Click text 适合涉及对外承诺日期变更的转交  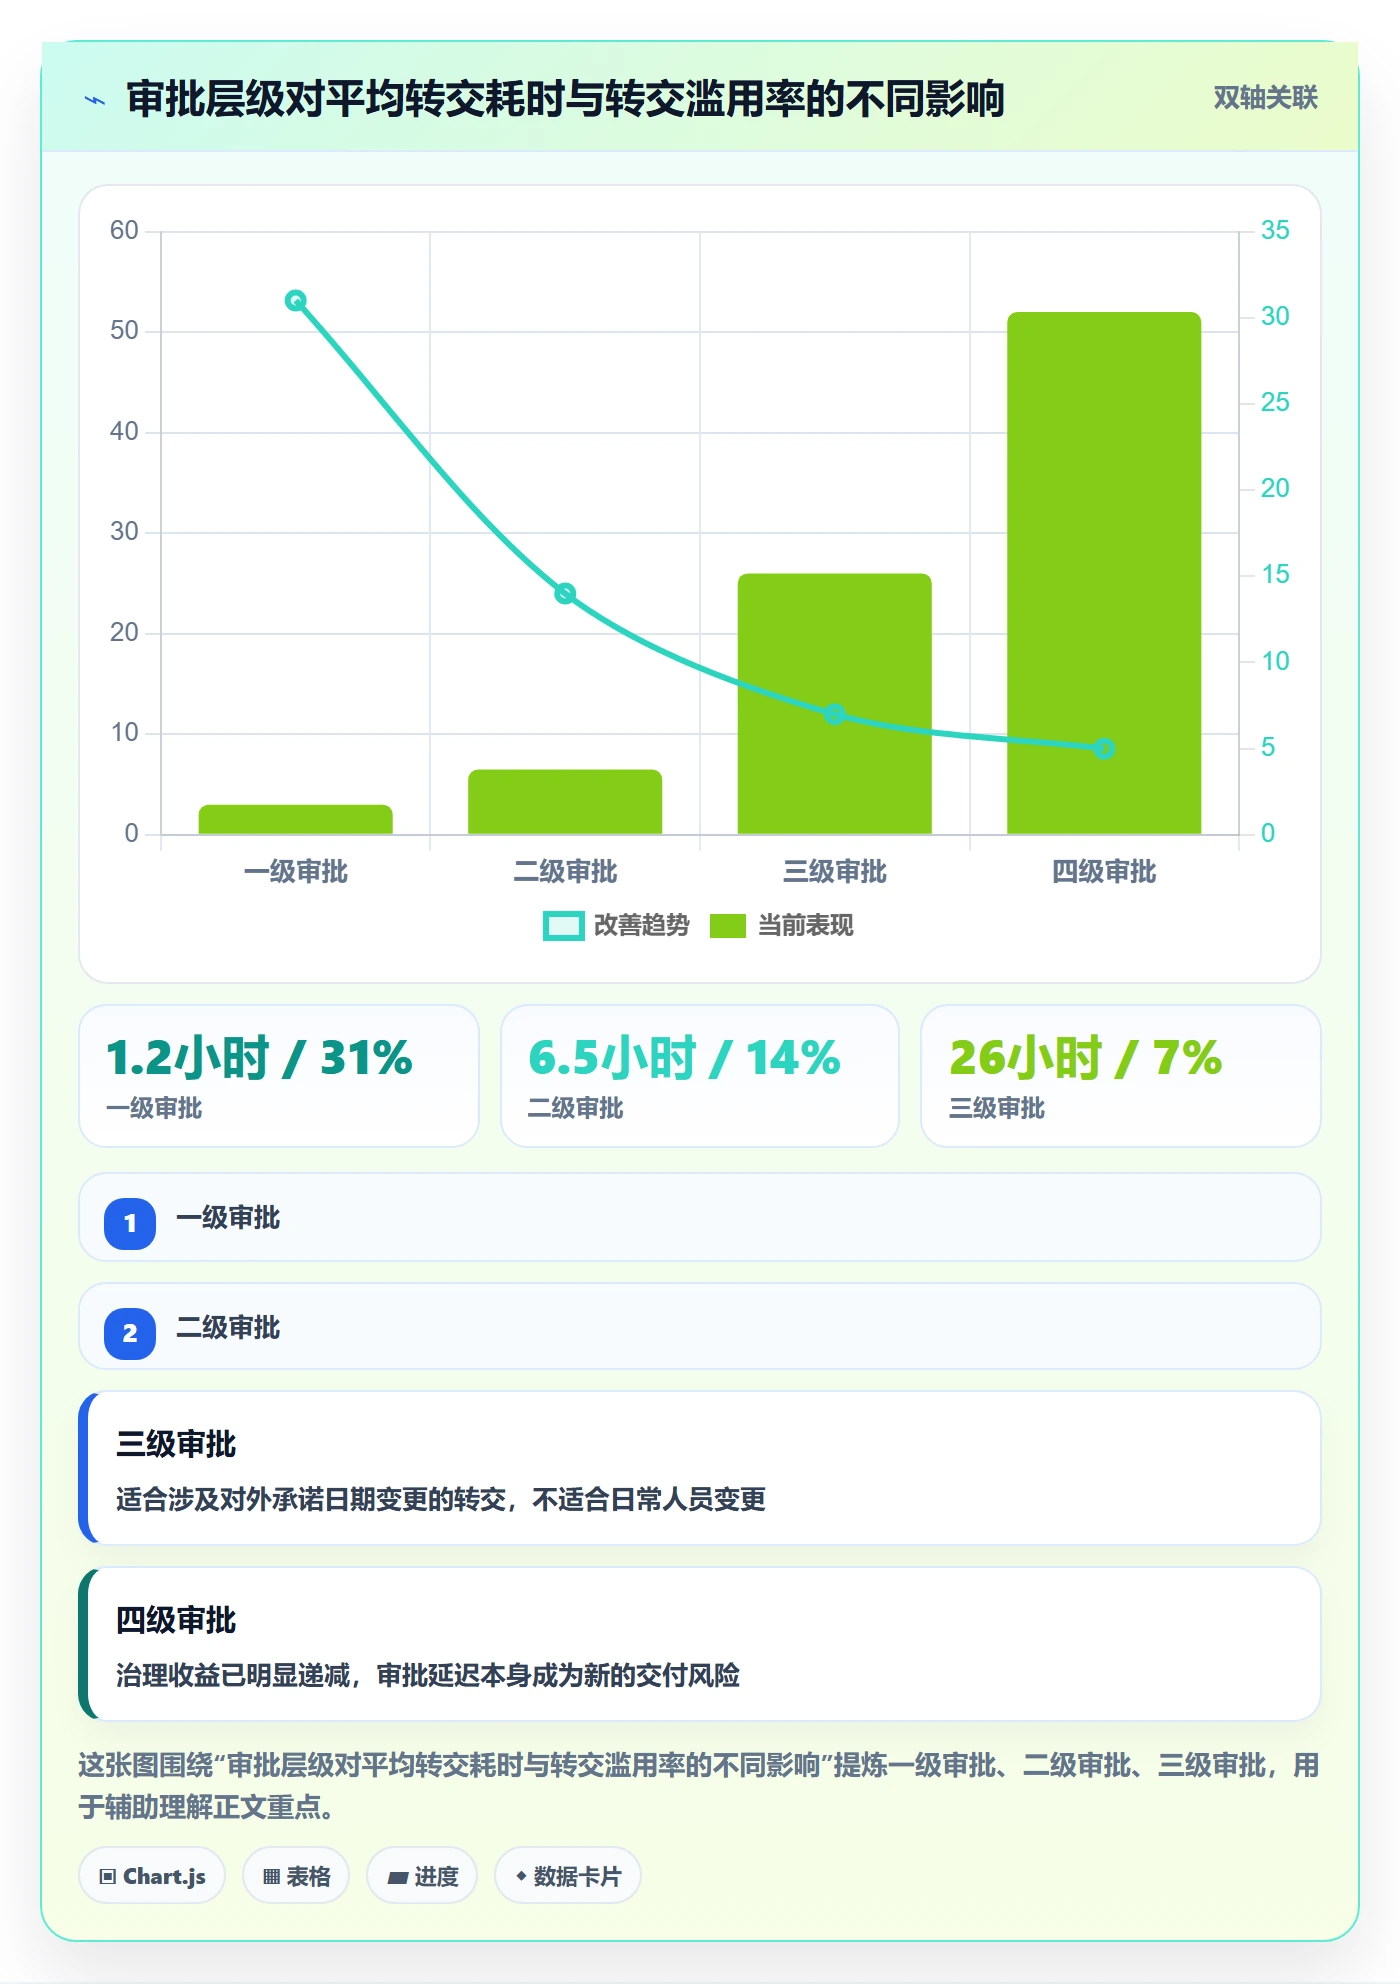tap(311, 1500)
